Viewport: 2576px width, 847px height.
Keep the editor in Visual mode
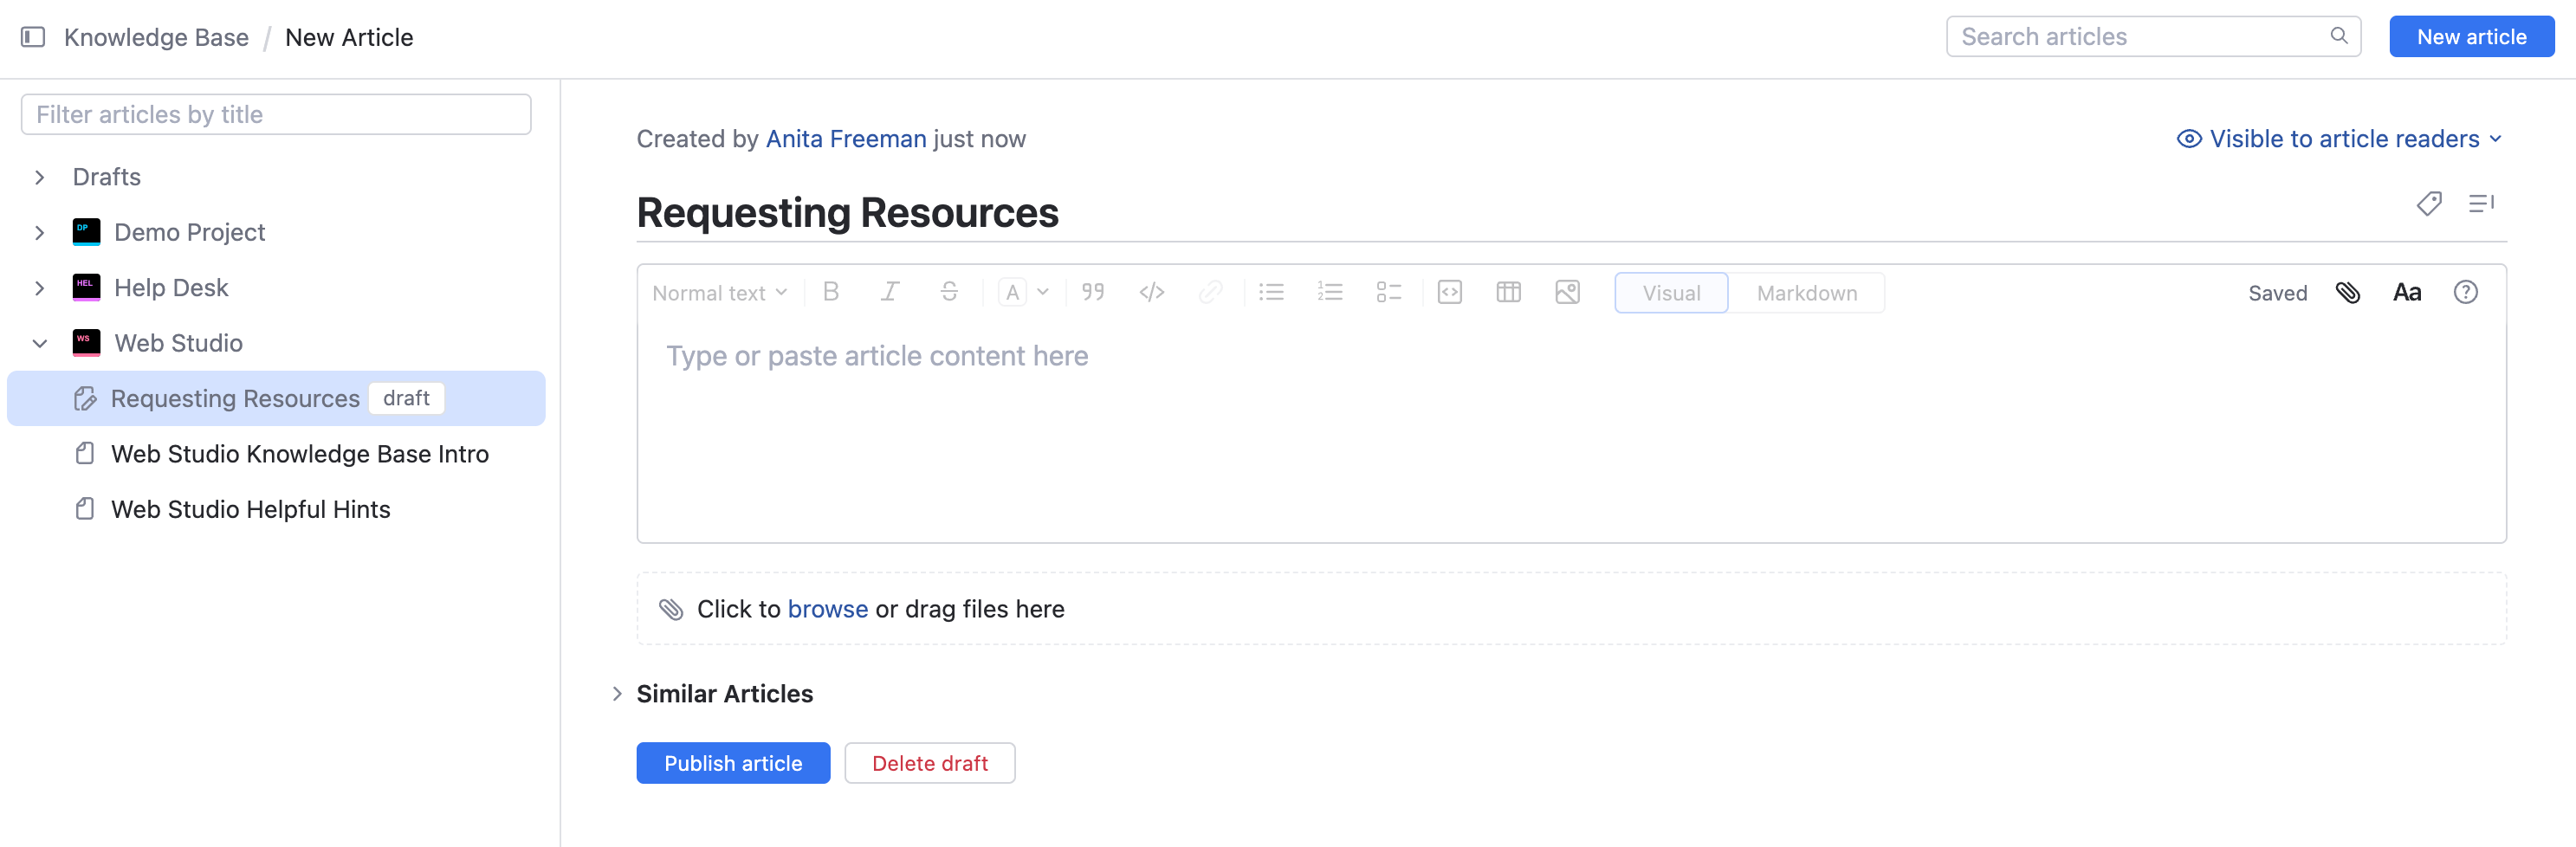tap(1670, 292)
